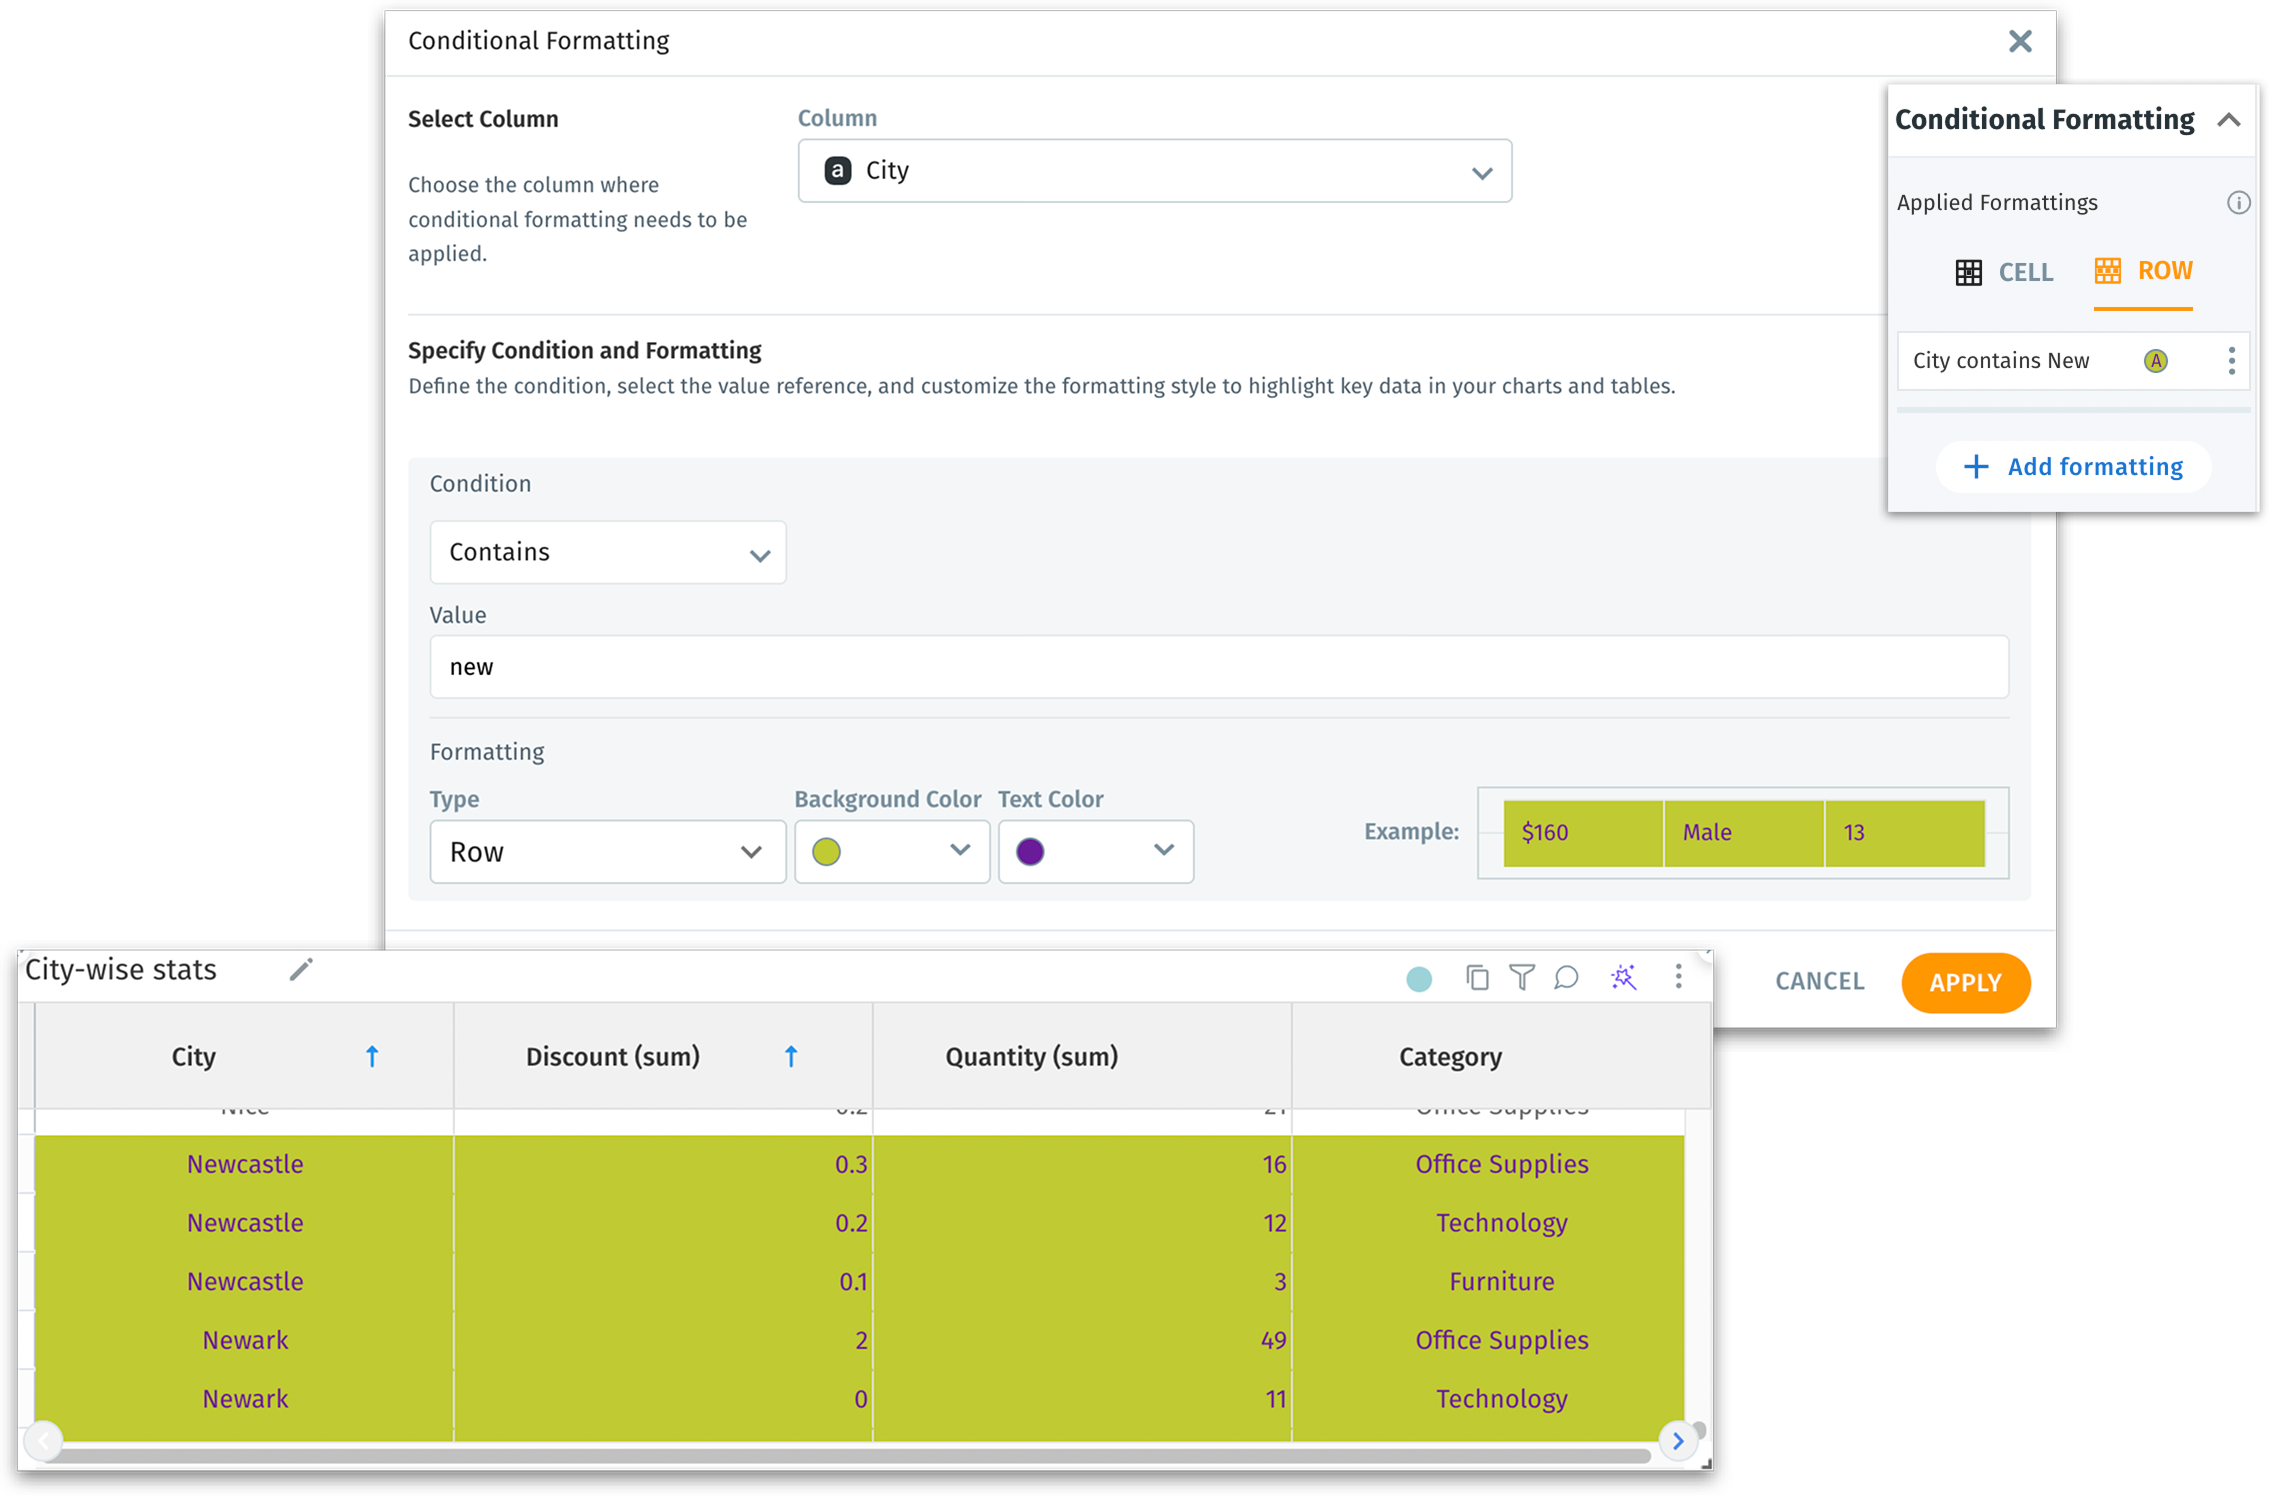Image resolution: width=2270 pixels, height=1496 pixels.
Task: Switch to the CELL tab
Action: pos(2004,272)
